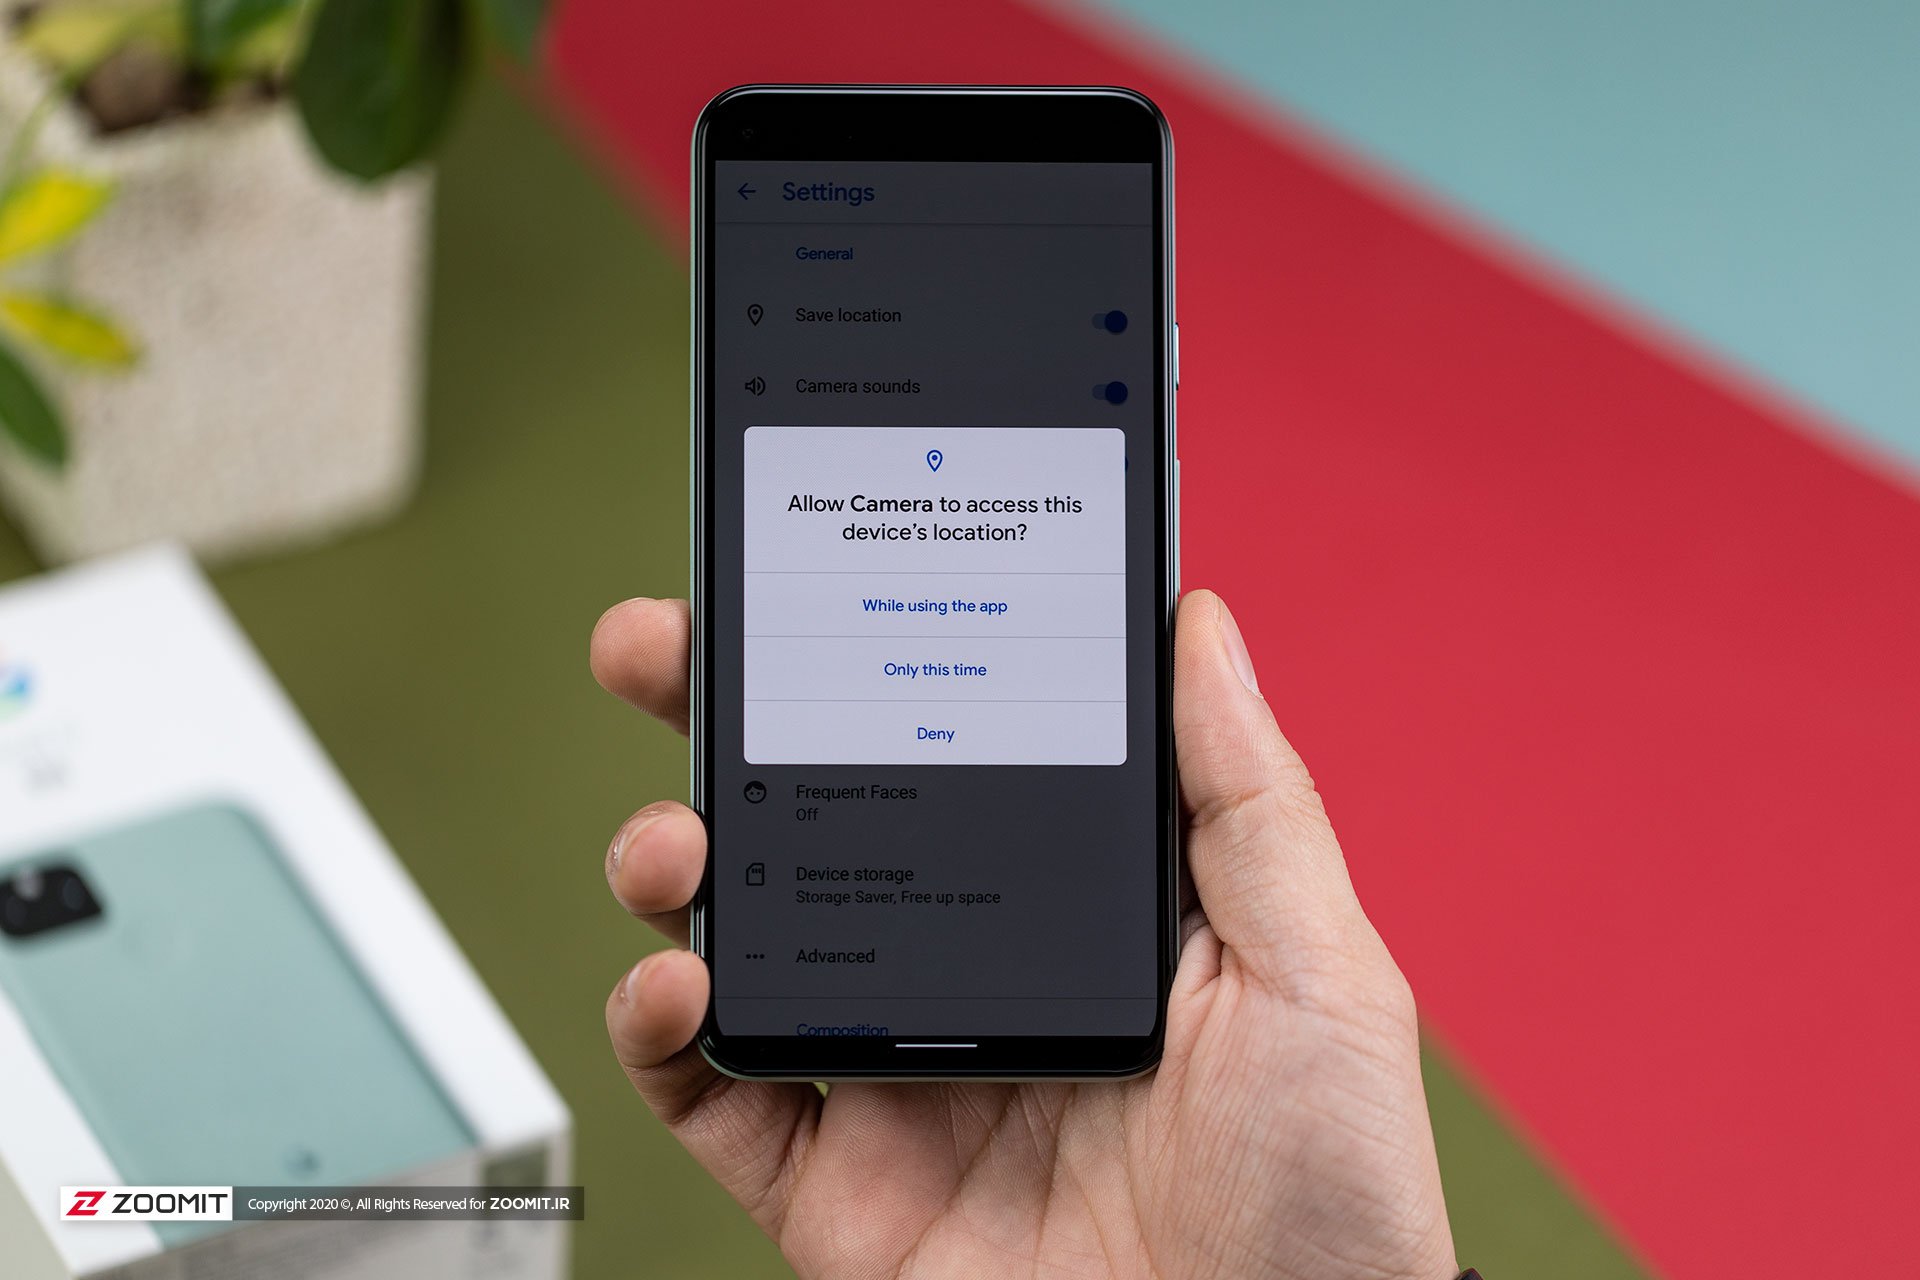Tap the location pin icon in dialog
The image size is (1920, 1280).
point(936,460)
